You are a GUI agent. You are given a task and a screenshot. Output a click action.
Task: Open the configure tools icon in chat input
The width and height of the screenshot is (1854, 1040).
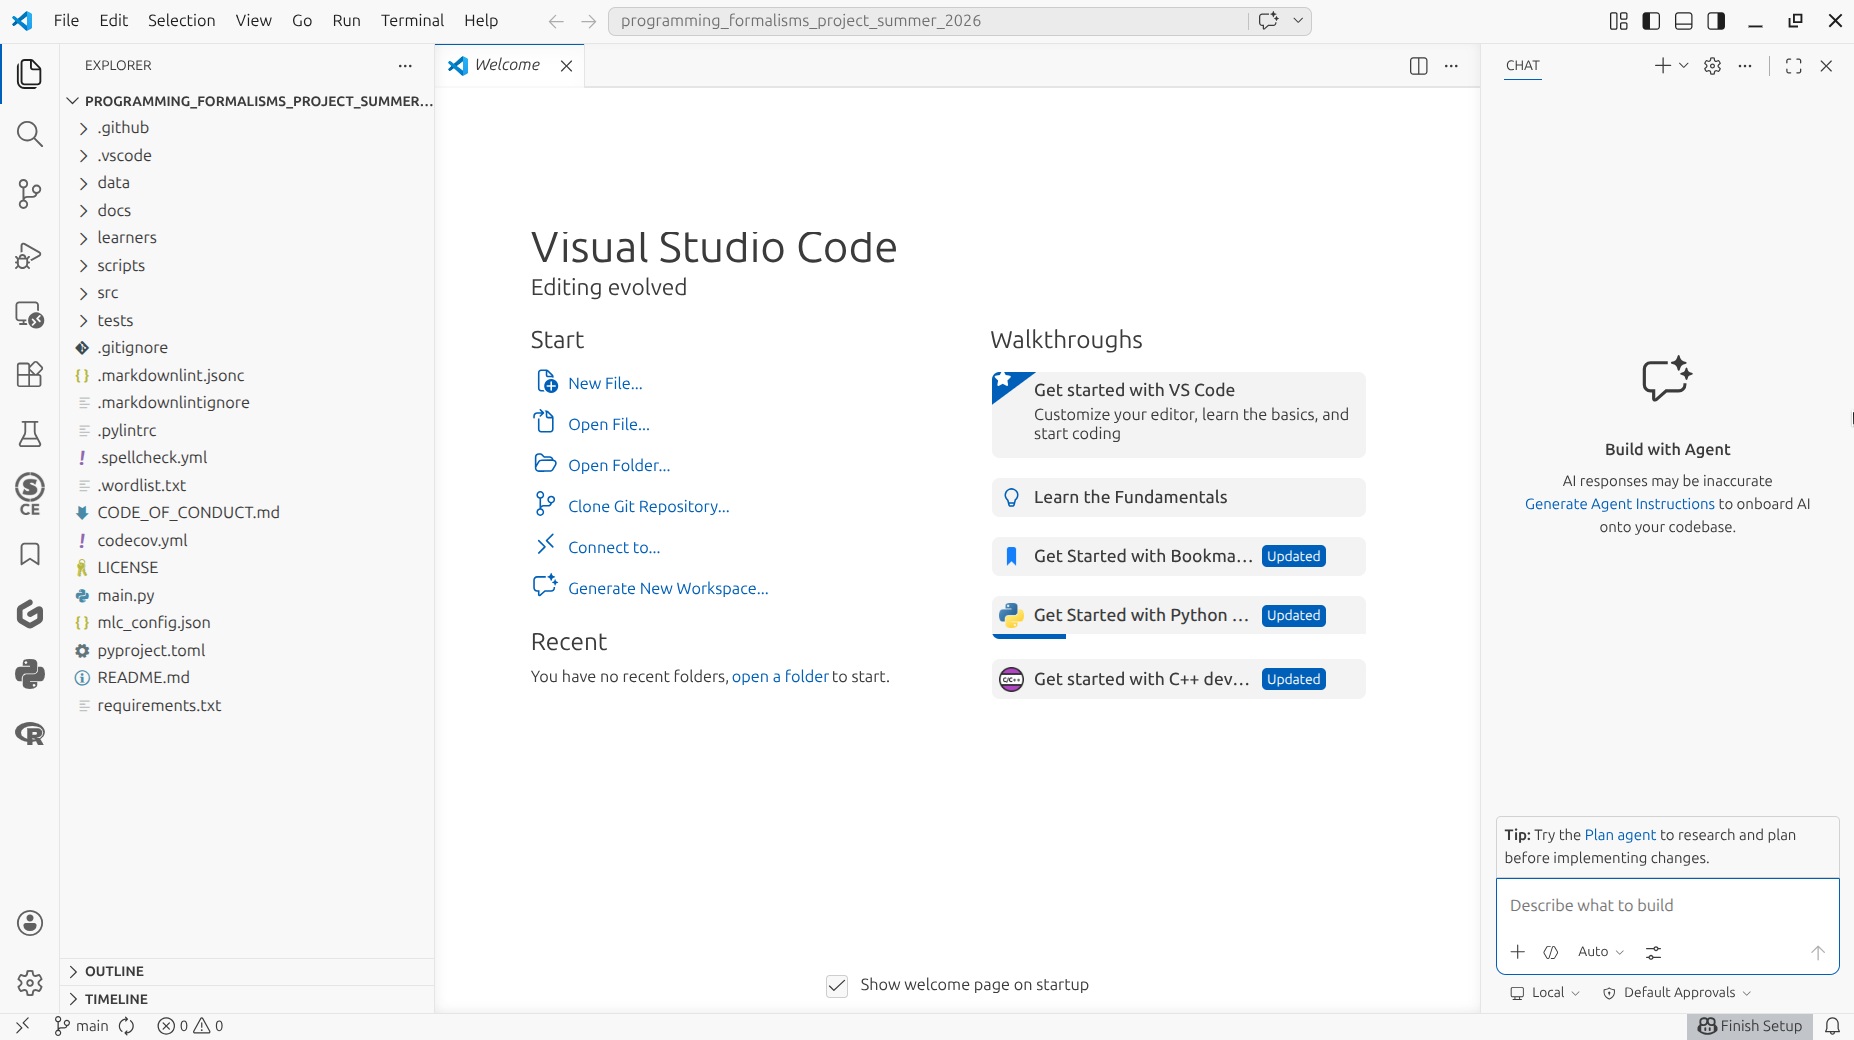pyautogui.click(x=1653, y=952)
